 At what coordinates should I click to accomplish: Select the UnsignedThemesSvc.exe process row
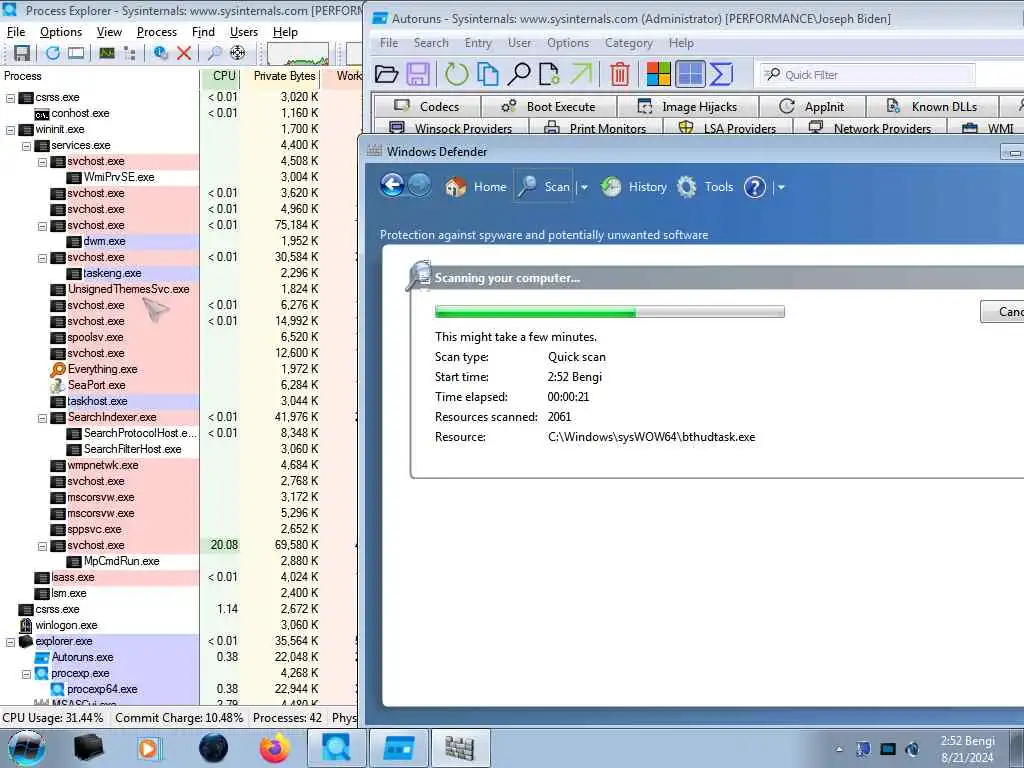click(x=129, y=289)
